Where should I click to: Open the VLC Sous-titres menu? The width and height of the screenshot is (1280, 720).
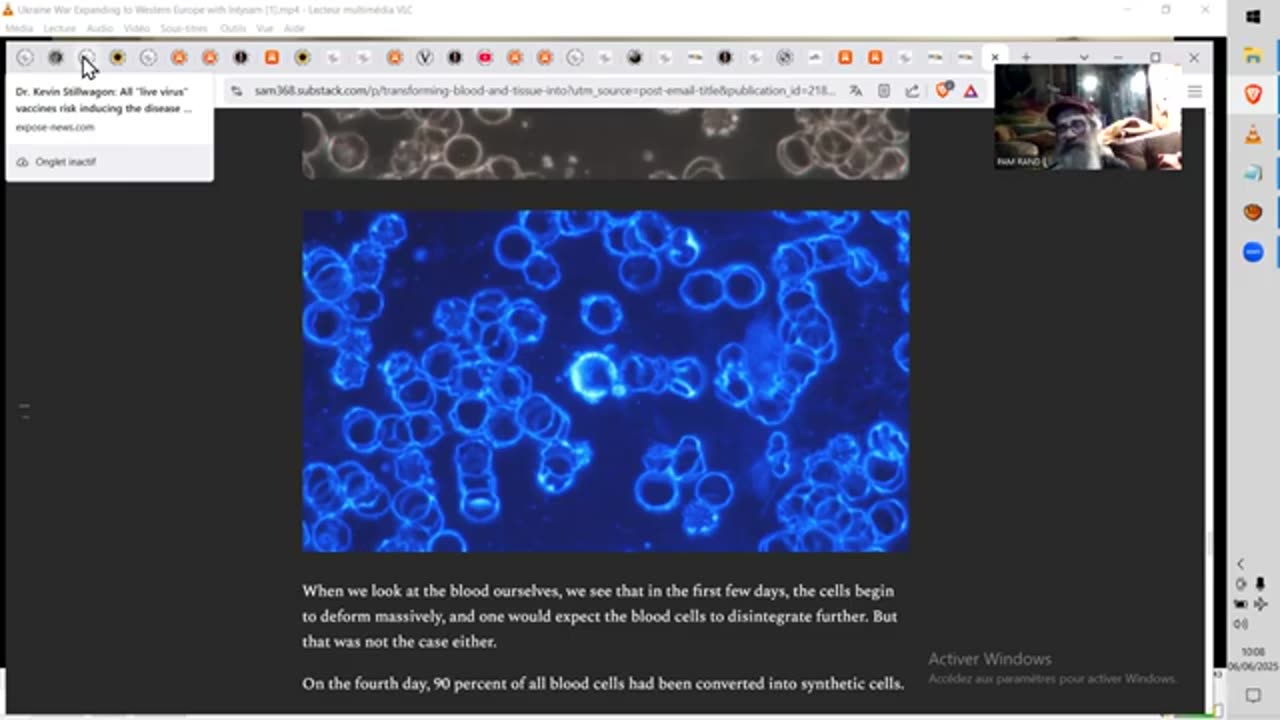[x=184, y=29]
